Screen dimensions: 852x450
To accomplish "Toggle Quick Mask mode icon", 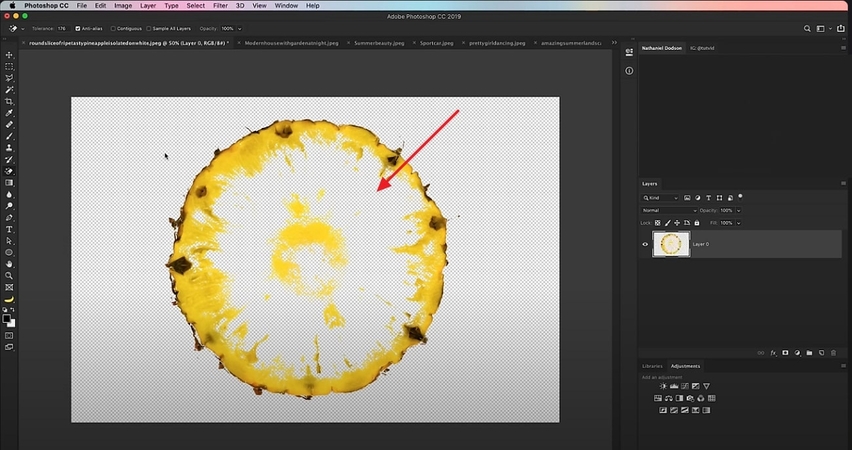I will click(x=9, y=336).
